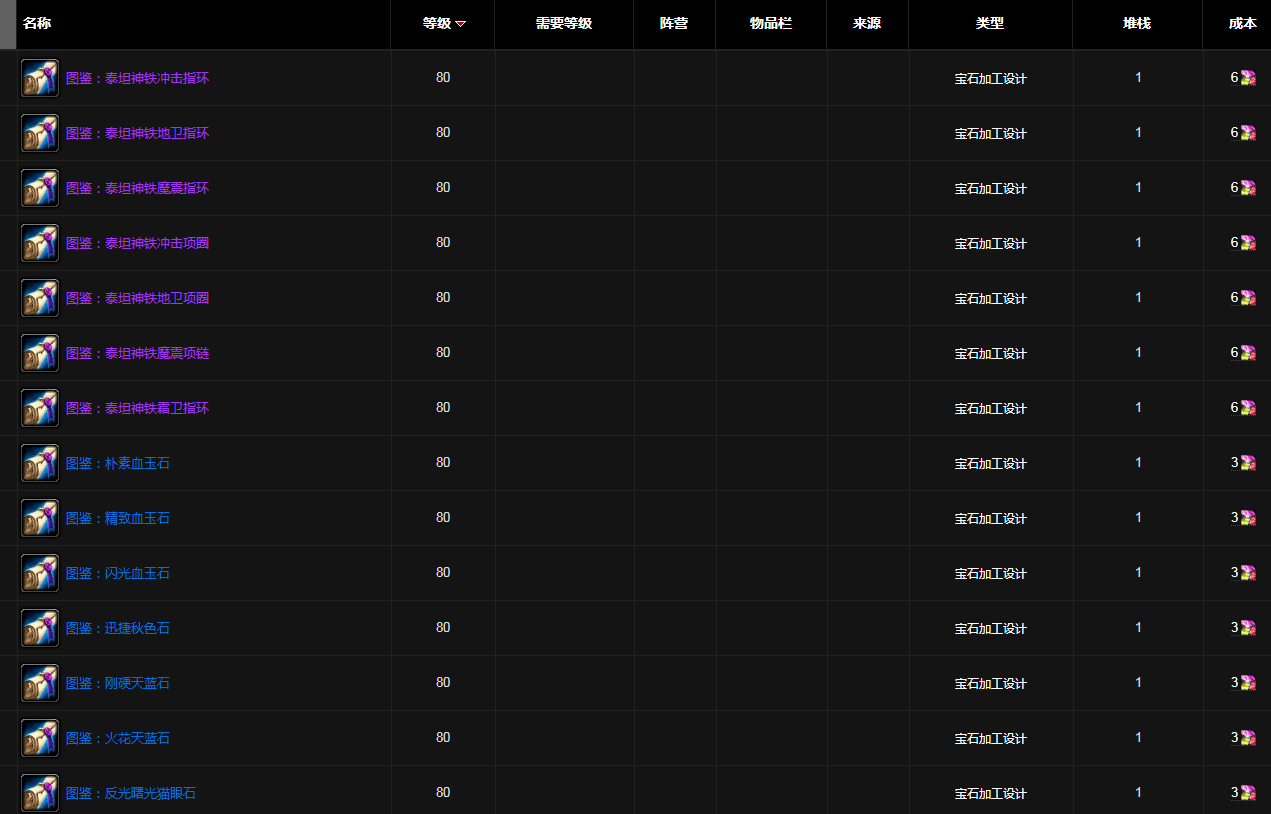The width and height of the screenshot is (1271, 814).
Task: Click the 等级 sort arrow in header
Action: (460, 24)
